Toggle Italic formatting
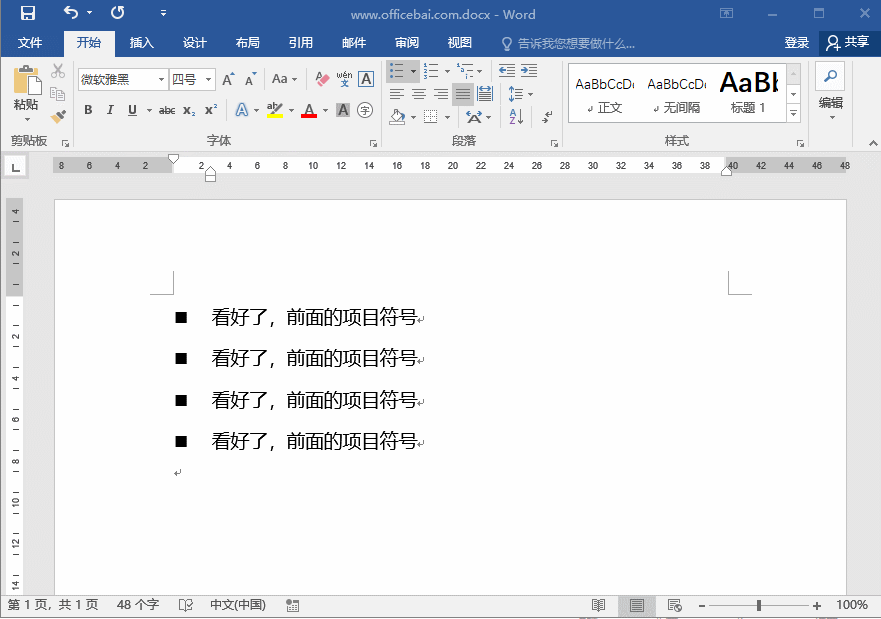Image resolution: width=881 pixels, height=619 pixels. tap(110, 110)
